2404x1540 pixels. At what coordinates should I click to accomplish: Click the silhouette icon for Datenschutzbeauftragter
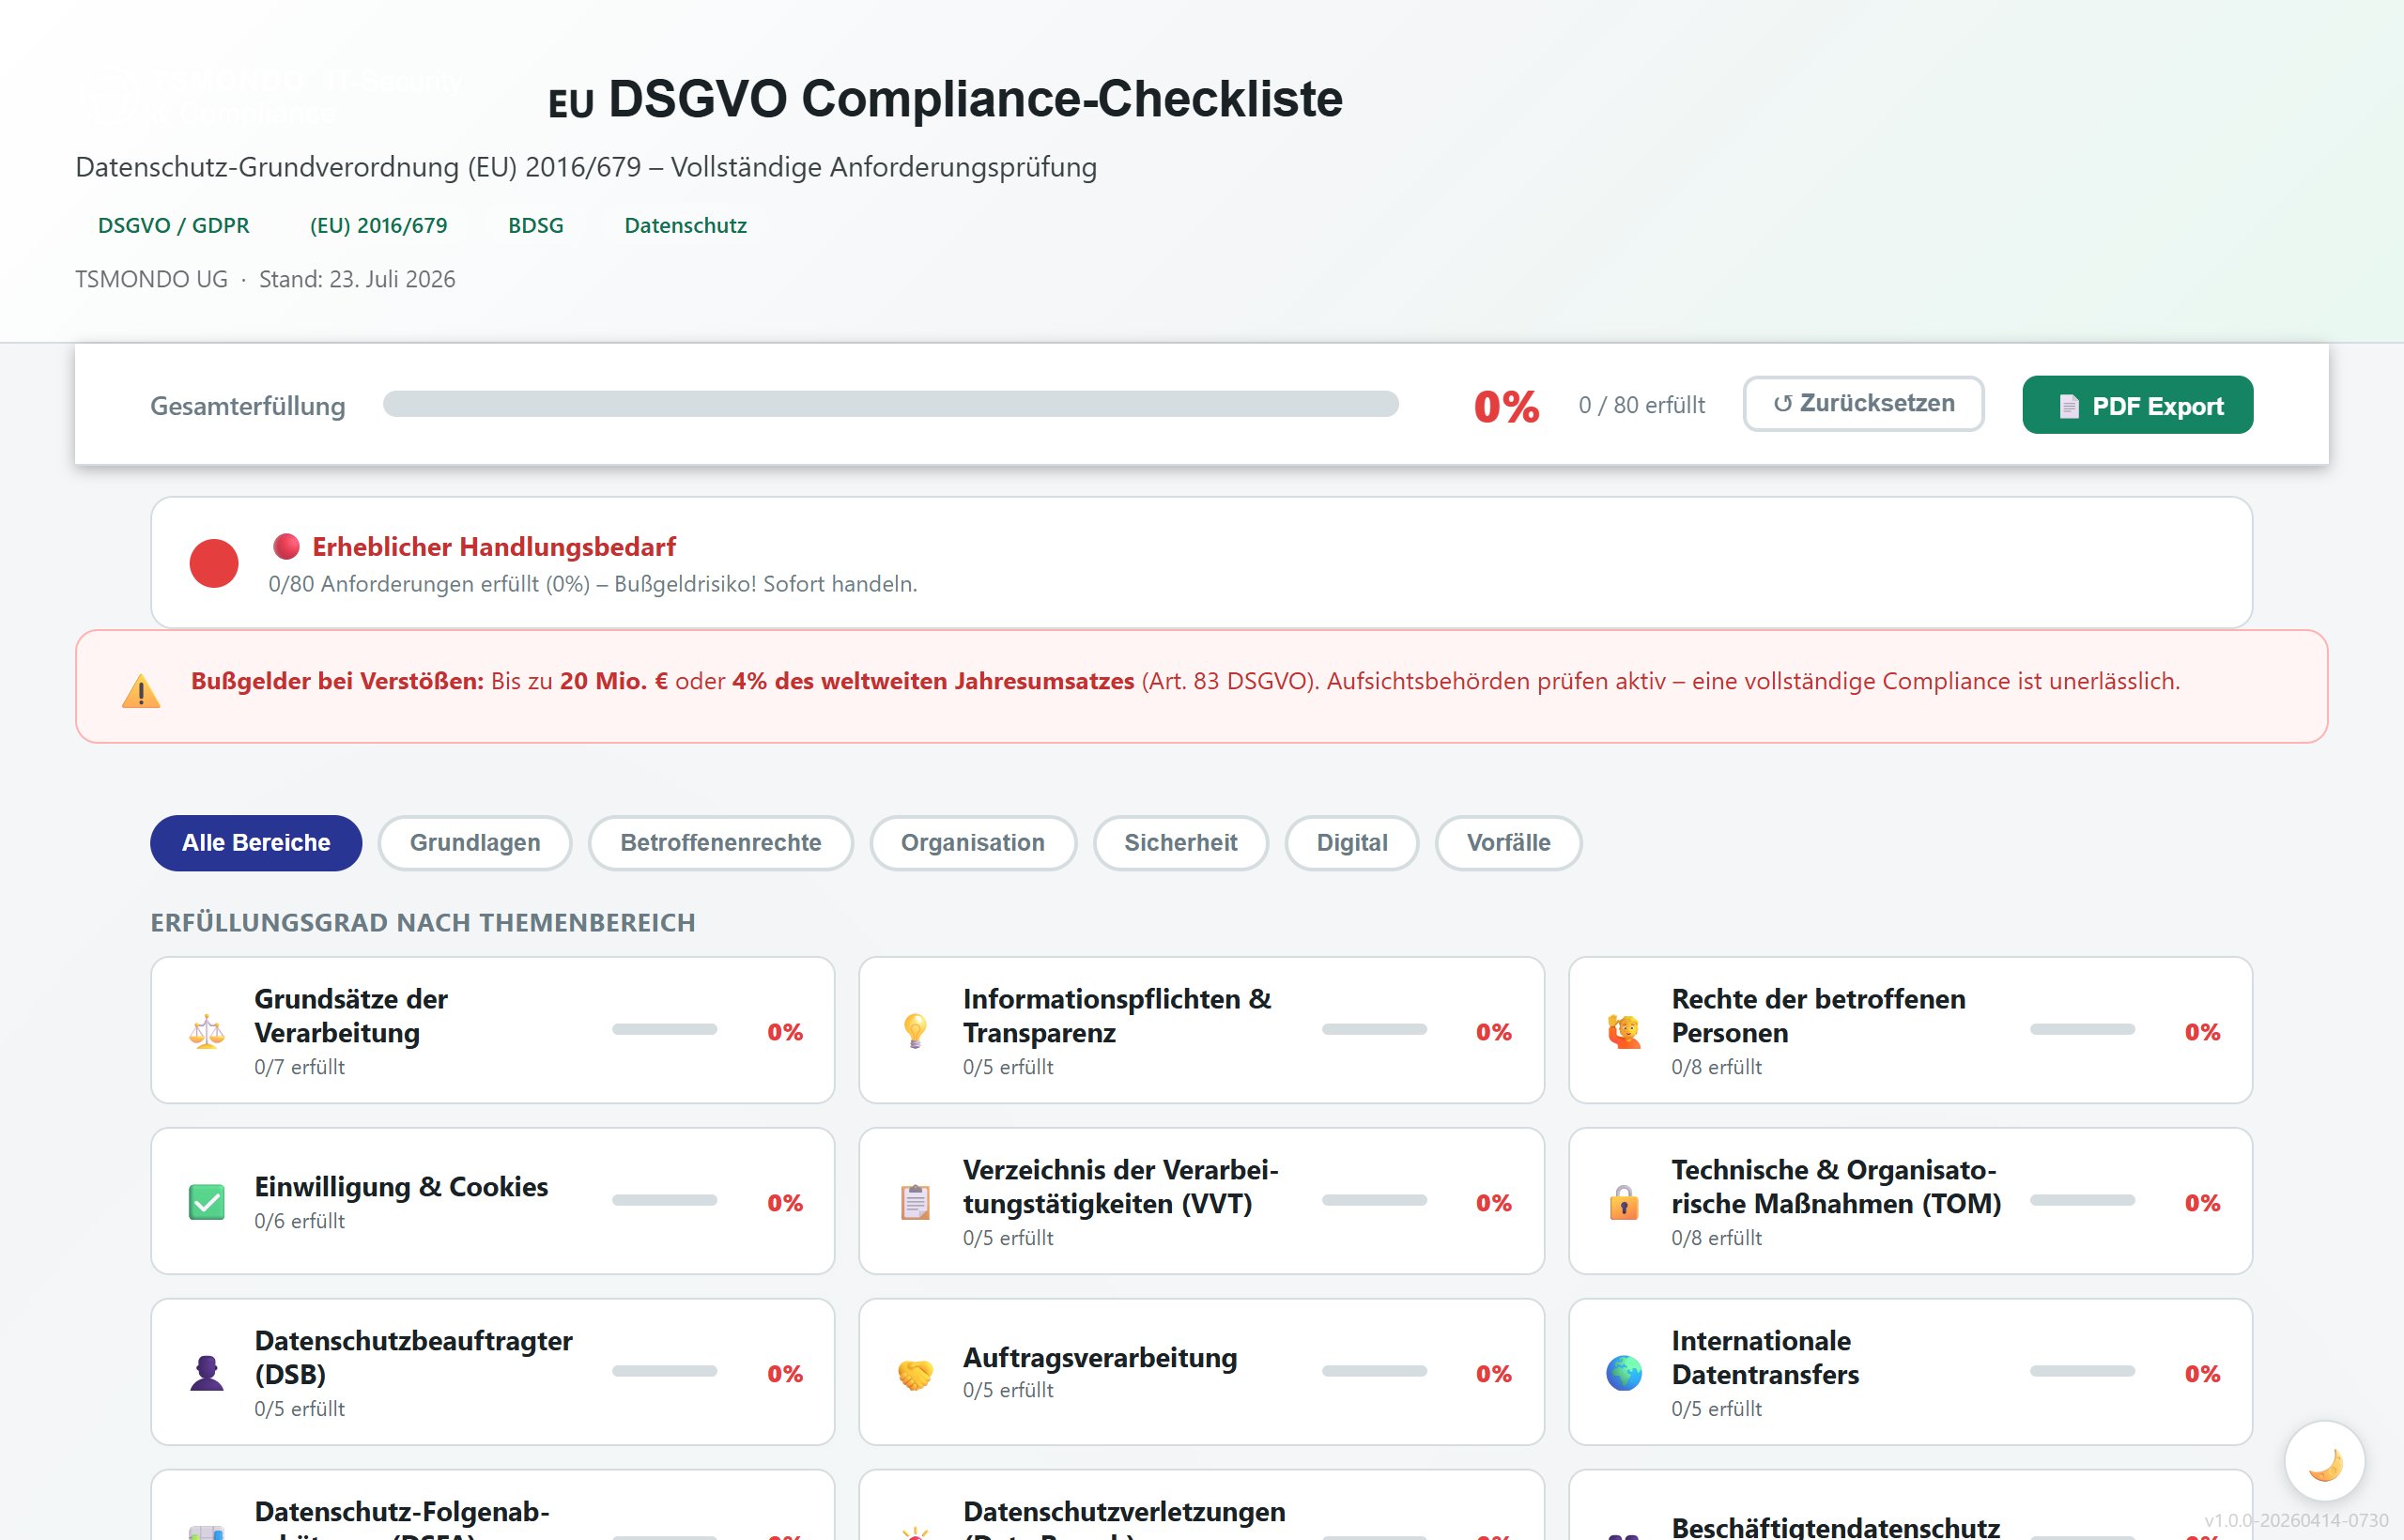tap(207, 1373)
